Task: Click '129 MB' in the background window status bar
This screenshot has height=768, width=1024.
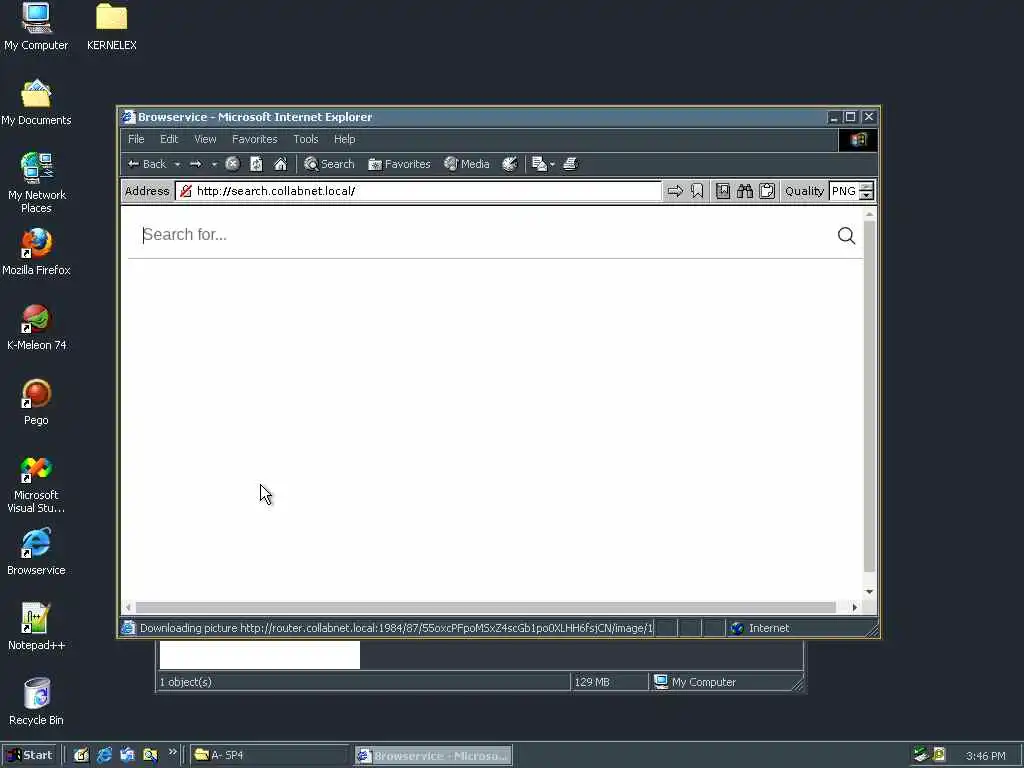Action: 592,682
